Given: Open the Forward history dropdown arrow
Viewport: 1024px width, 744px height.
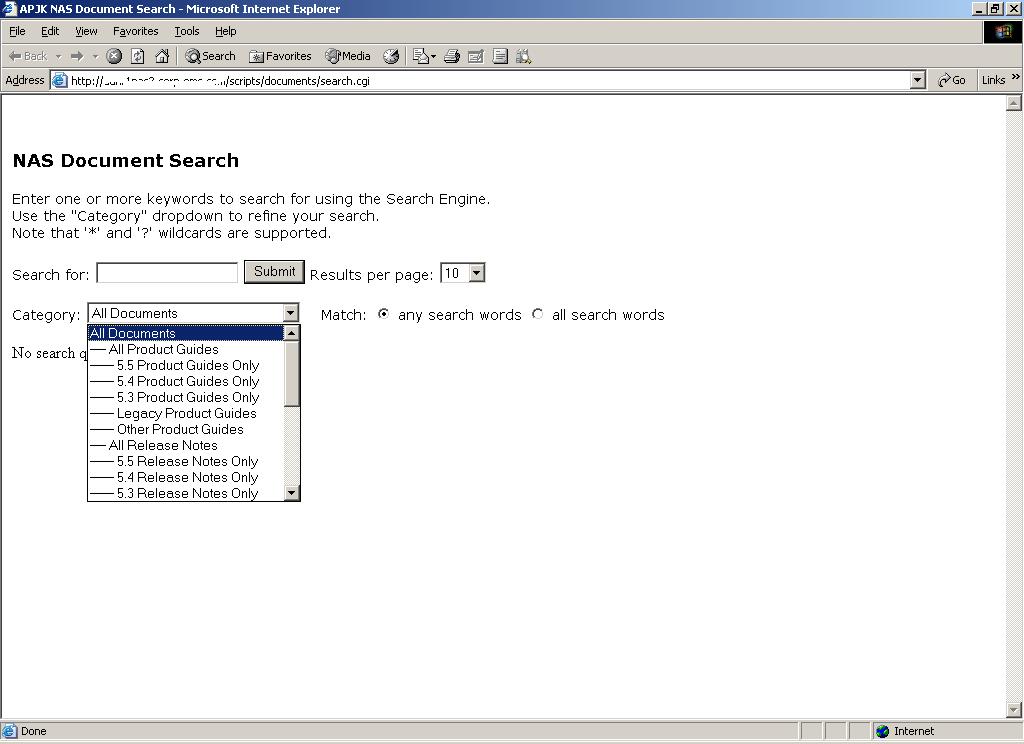Looking at the screenshot, I should [95, 56].
